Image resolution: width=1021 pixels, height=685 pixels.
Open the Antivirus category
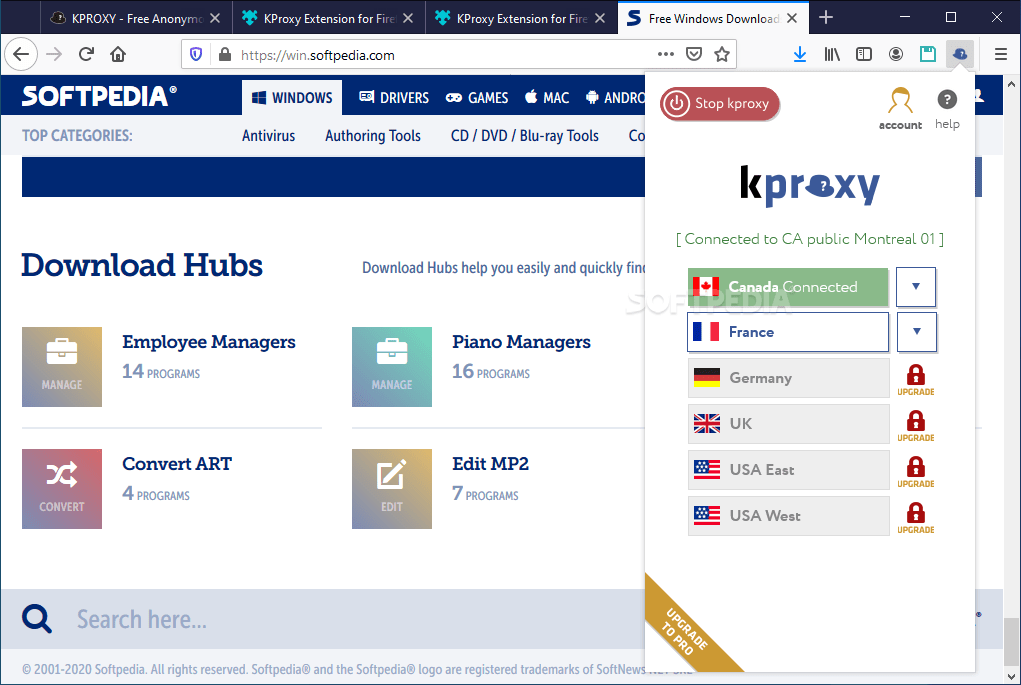(x=268, y=135)
